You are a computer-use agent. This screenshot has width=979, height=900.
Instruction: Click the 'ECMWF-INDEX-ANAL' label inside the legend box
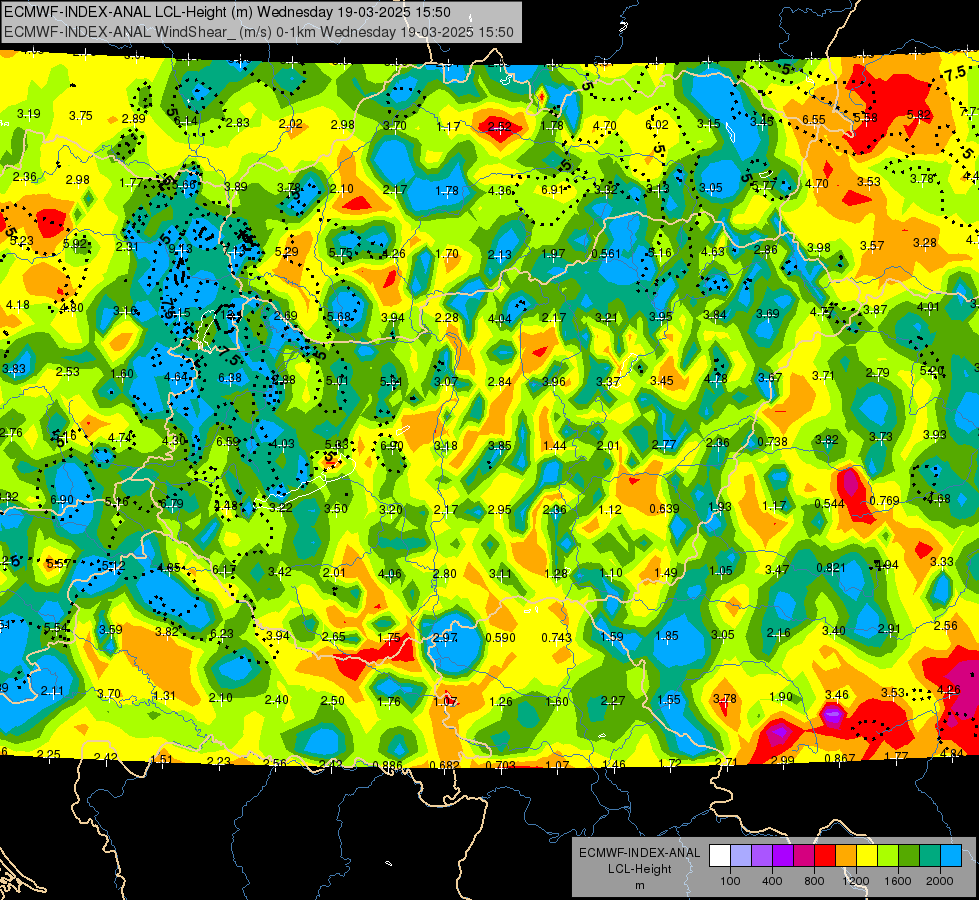click(x=639, y=853)
